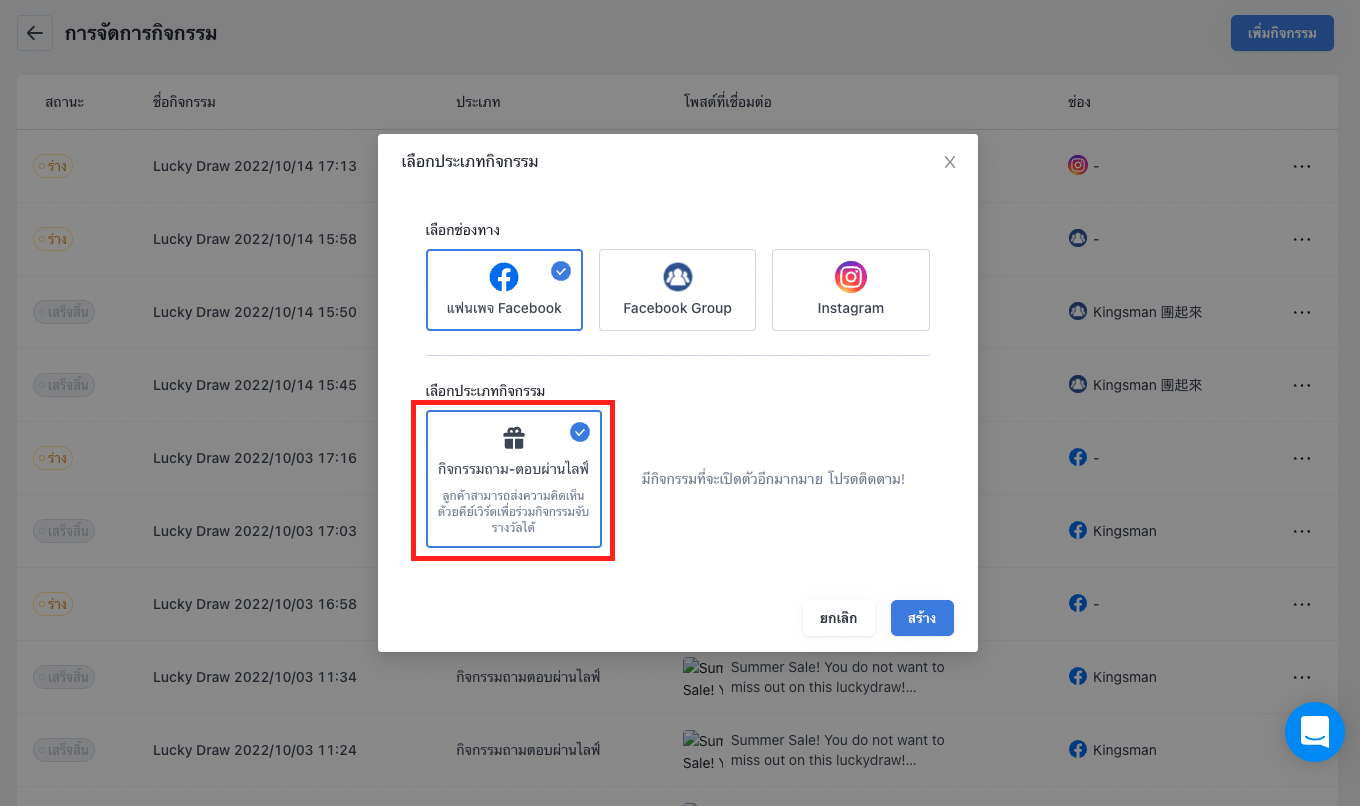Click the ช่อง column header
1360x806 pixels.
[1079, 102]
